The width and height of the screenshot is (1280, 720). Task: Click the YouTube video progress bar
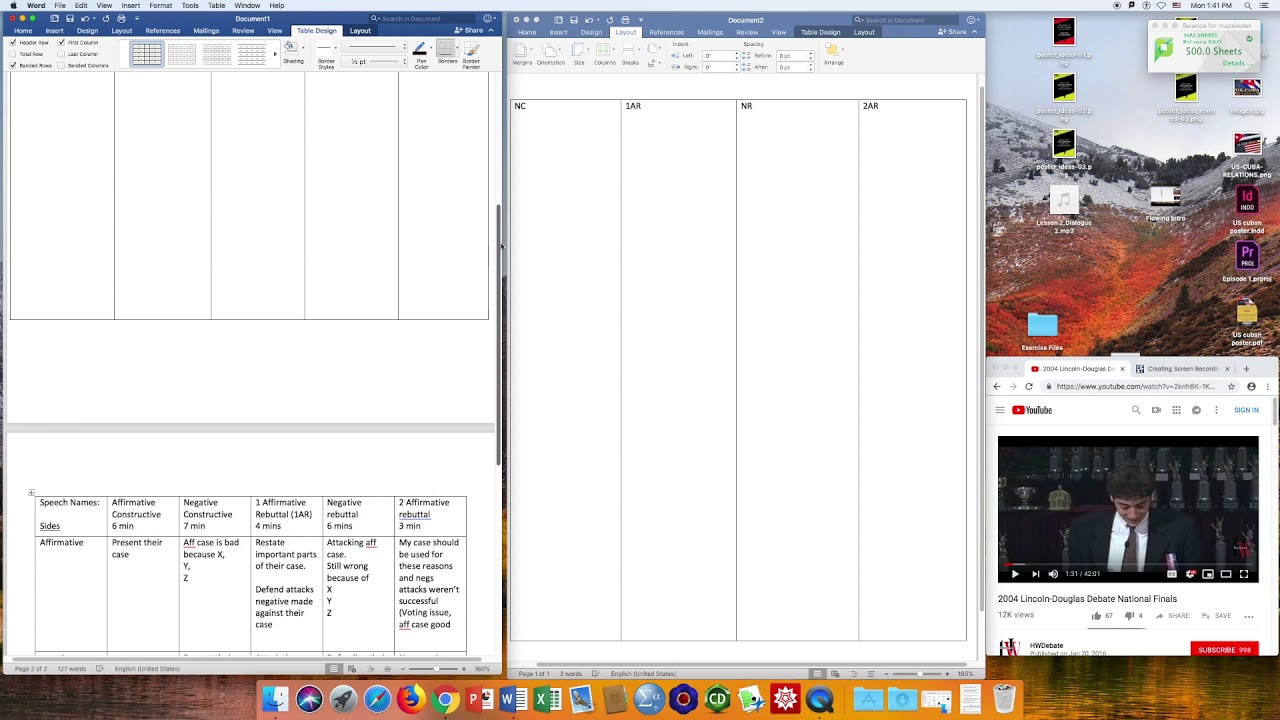coord(1128,564)
